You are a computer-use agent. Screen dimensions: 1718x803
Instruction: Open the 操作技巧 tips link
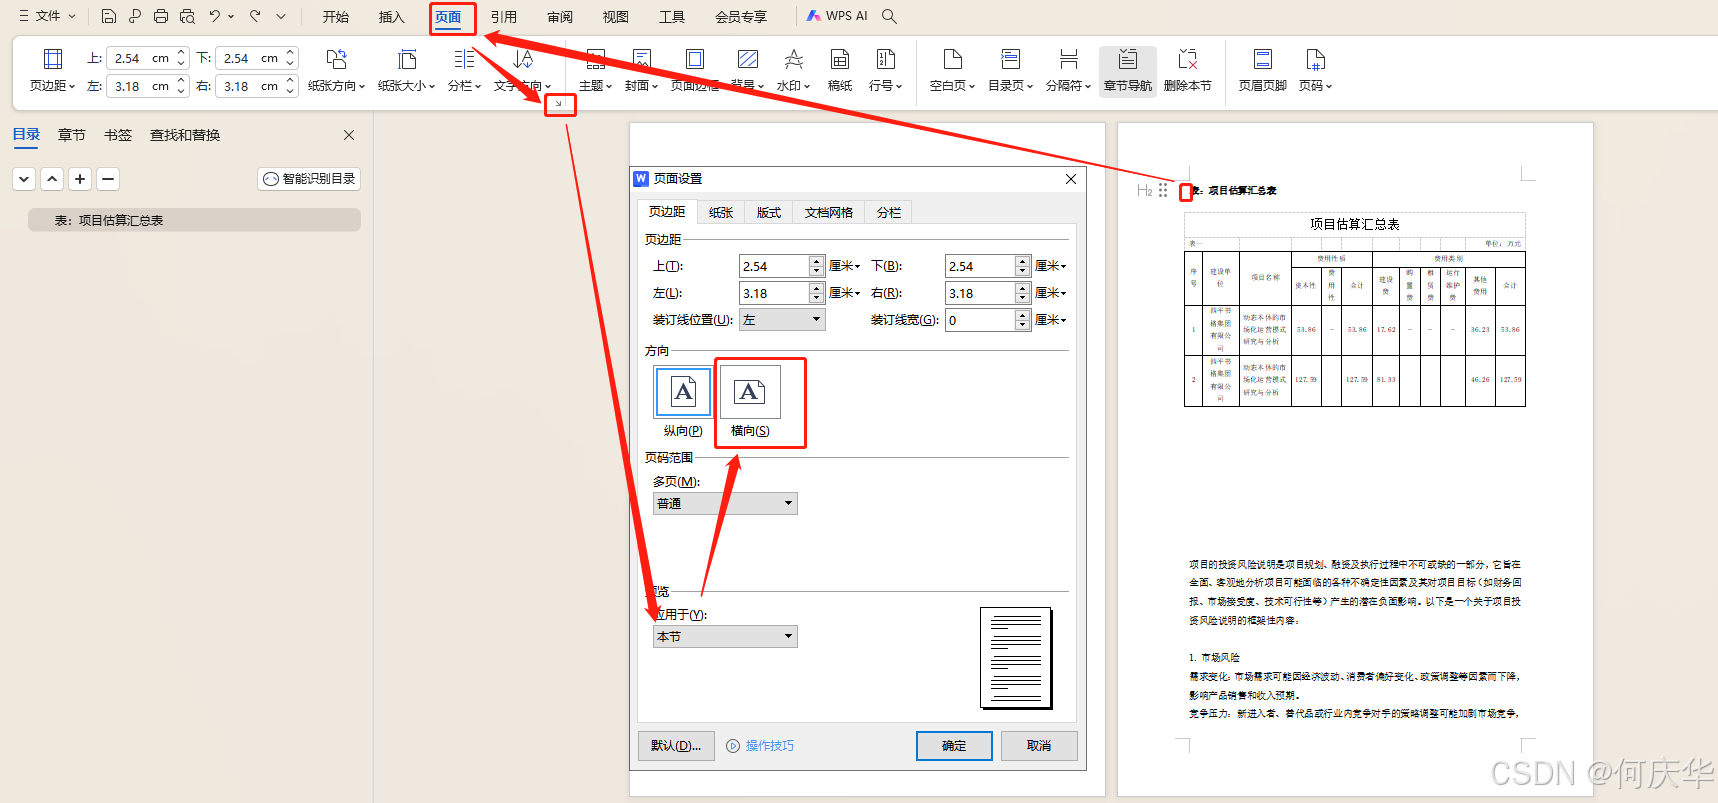[x=769, y=746]
